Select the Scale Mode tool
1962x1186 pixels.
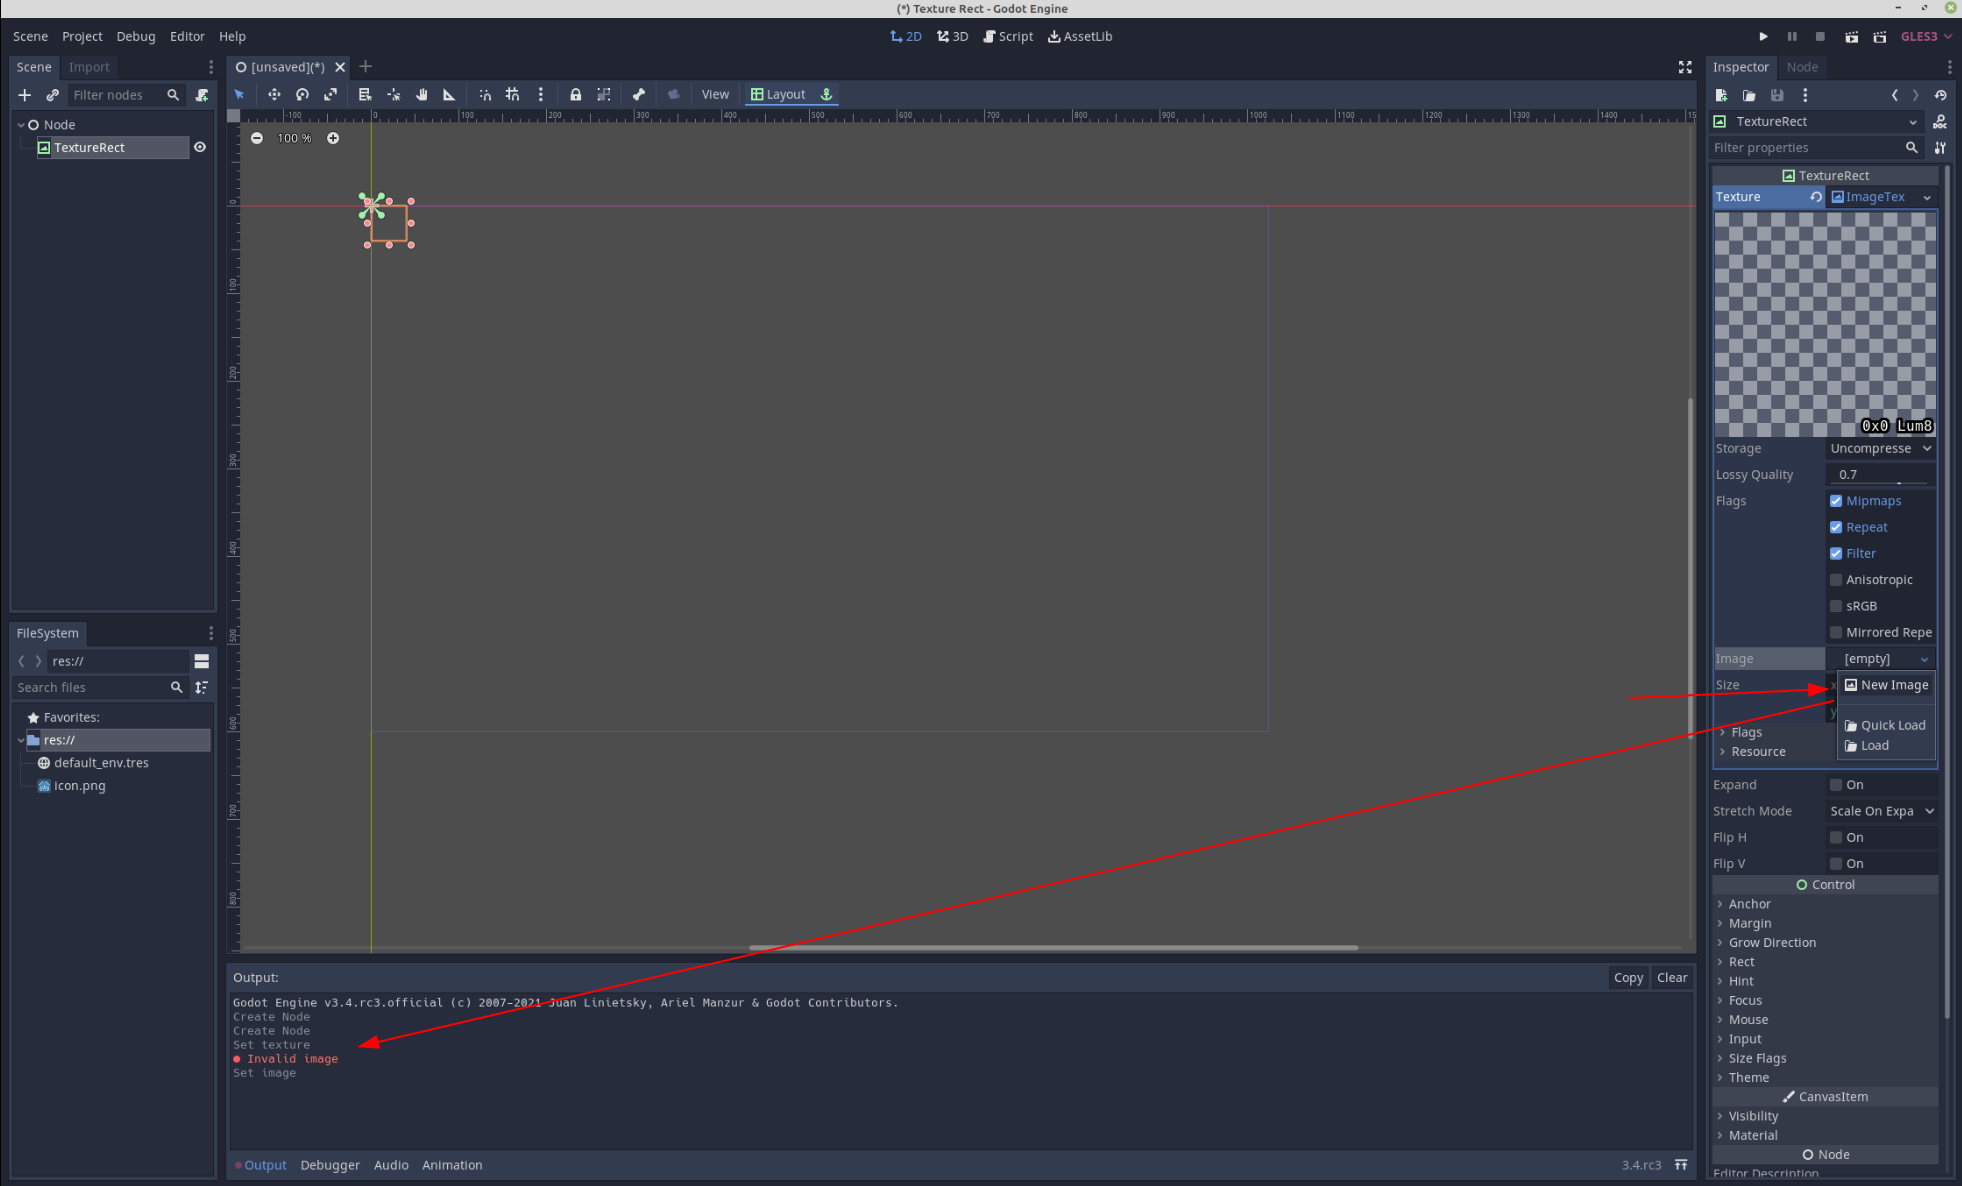tap(331, 94)
